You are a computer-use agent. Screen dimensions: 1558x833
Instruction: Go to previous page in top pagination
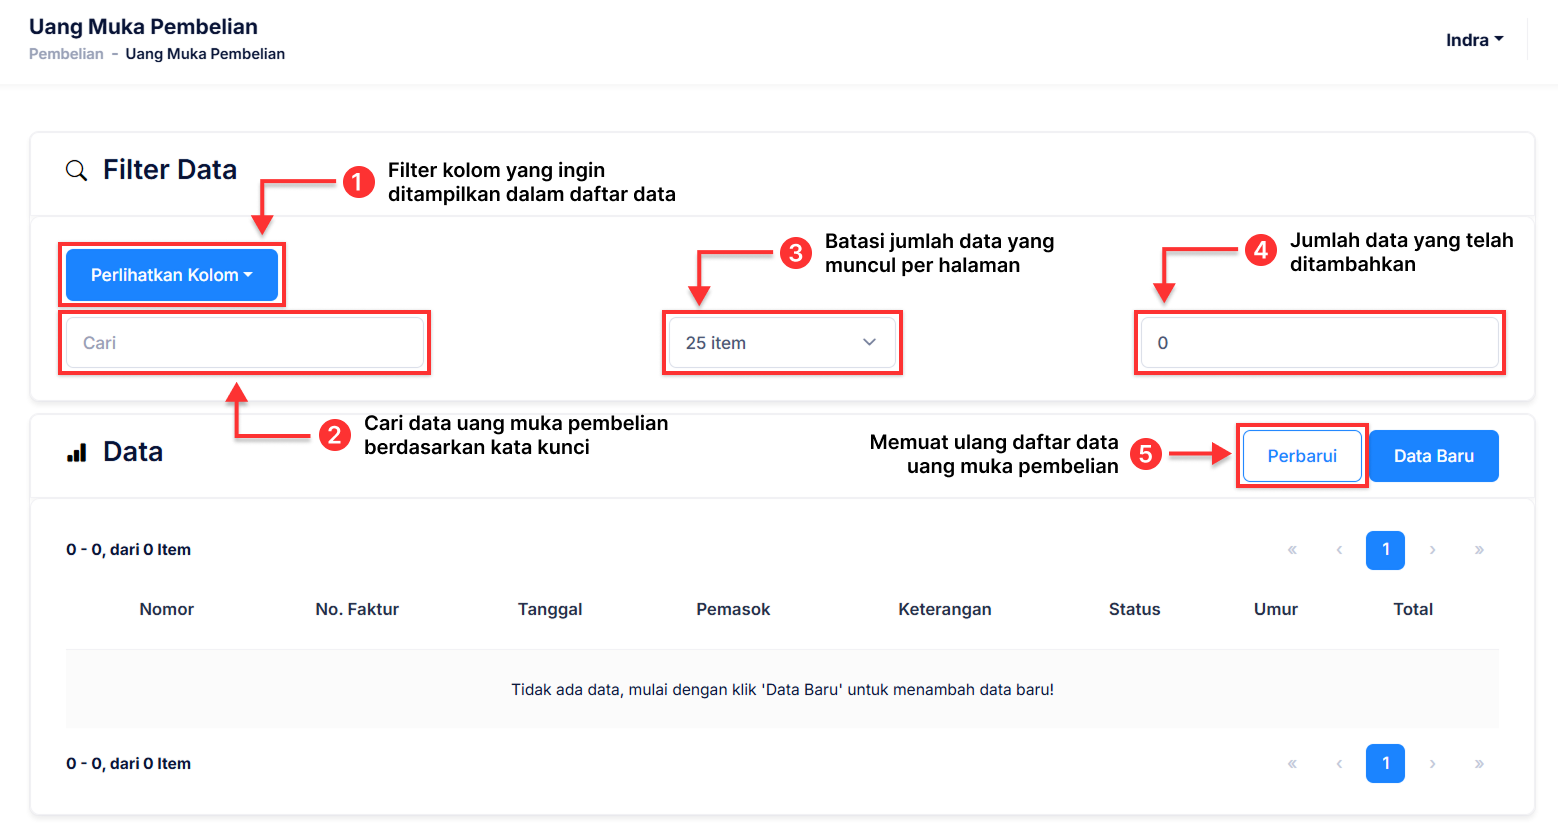[x=1339, y=550]
